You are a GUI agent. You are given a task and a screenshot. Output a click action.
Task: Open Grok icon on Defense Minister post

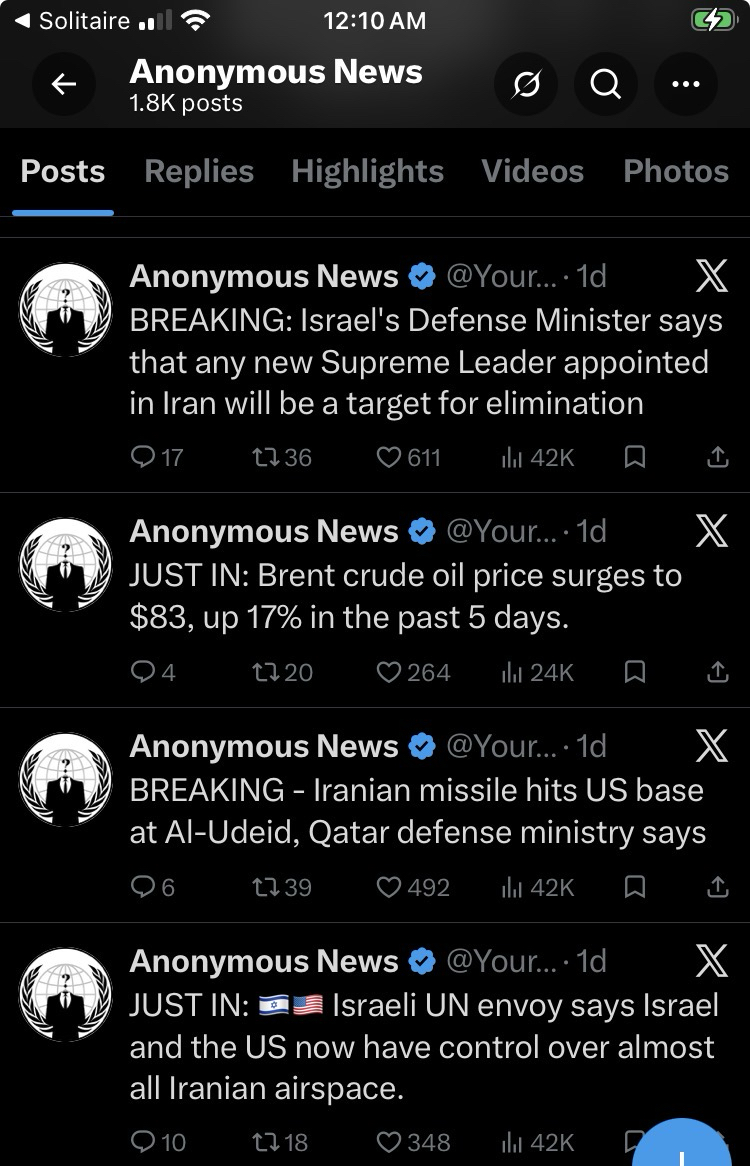tap(711, 276)
